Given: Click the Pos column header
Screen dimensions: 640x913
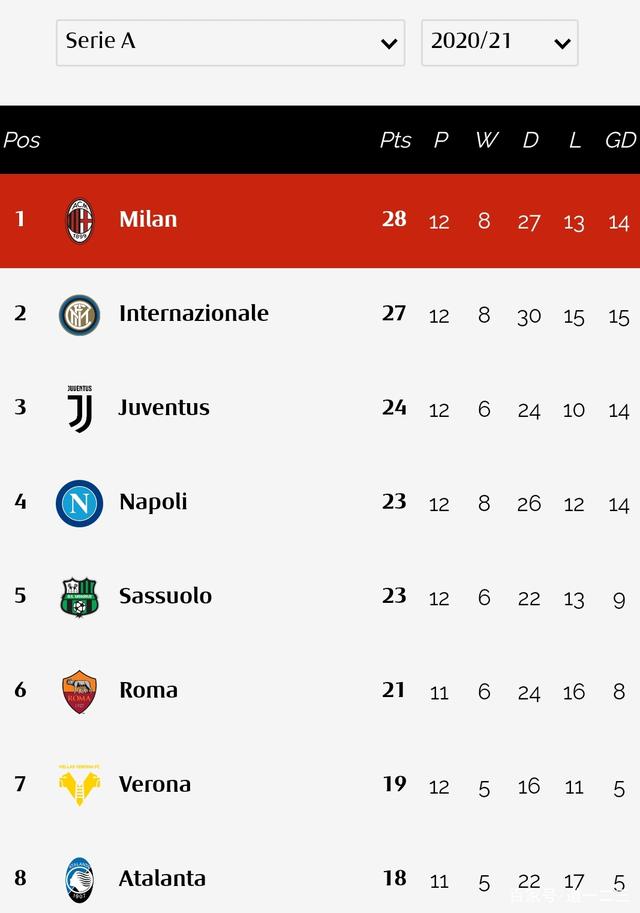Looking at the screenshot, I should tap(22, 140).
